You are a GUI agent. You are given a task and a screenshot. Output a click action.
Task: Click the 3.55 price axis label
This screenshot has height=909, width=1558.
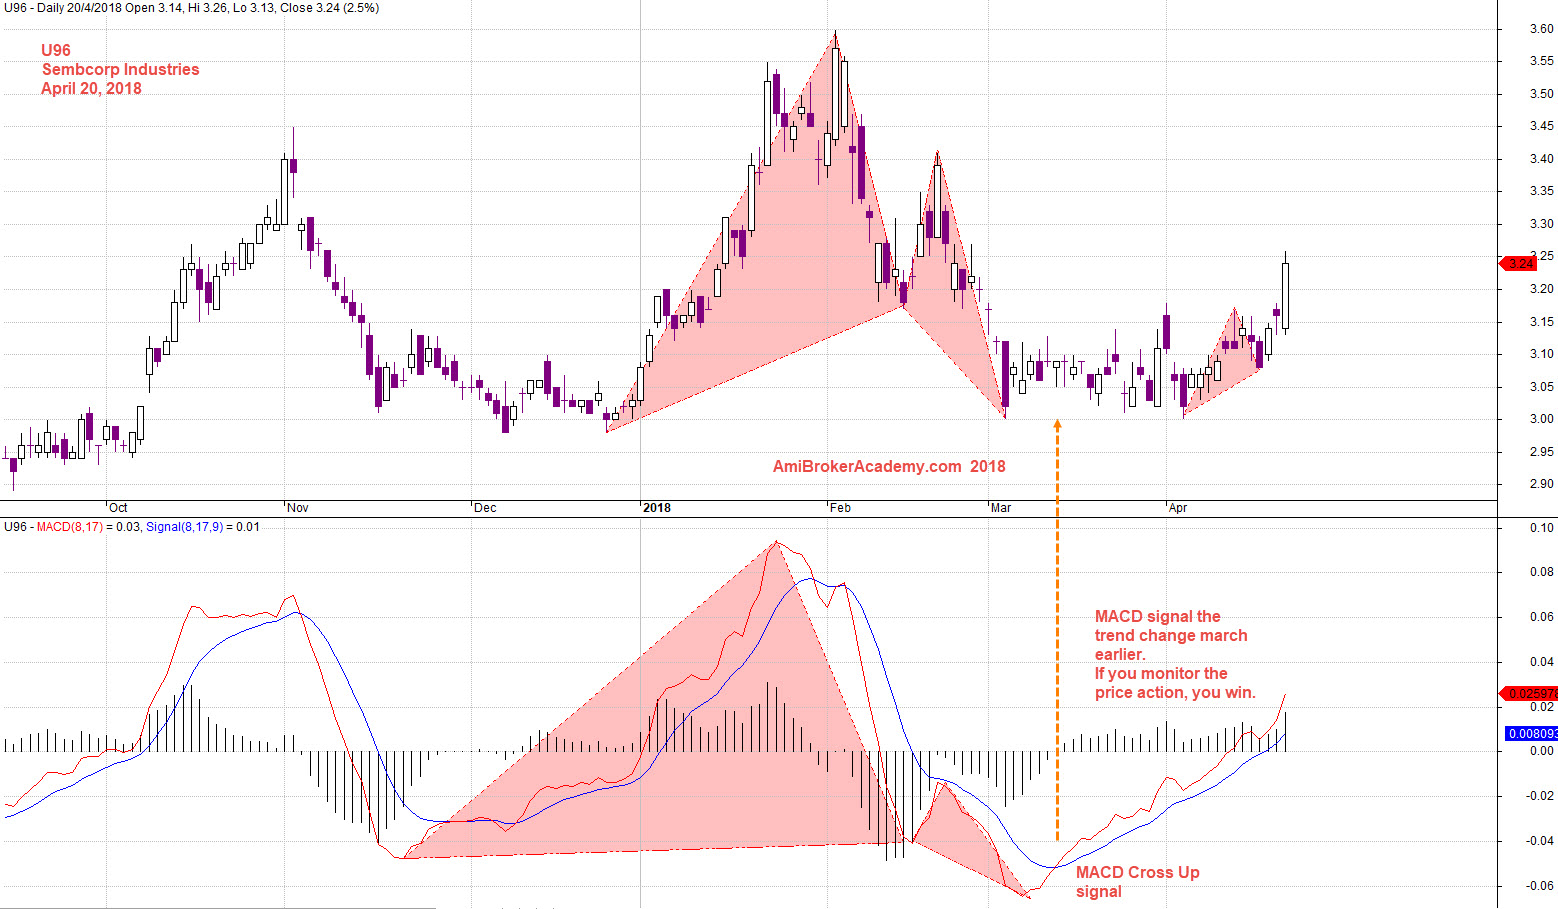1541,61
